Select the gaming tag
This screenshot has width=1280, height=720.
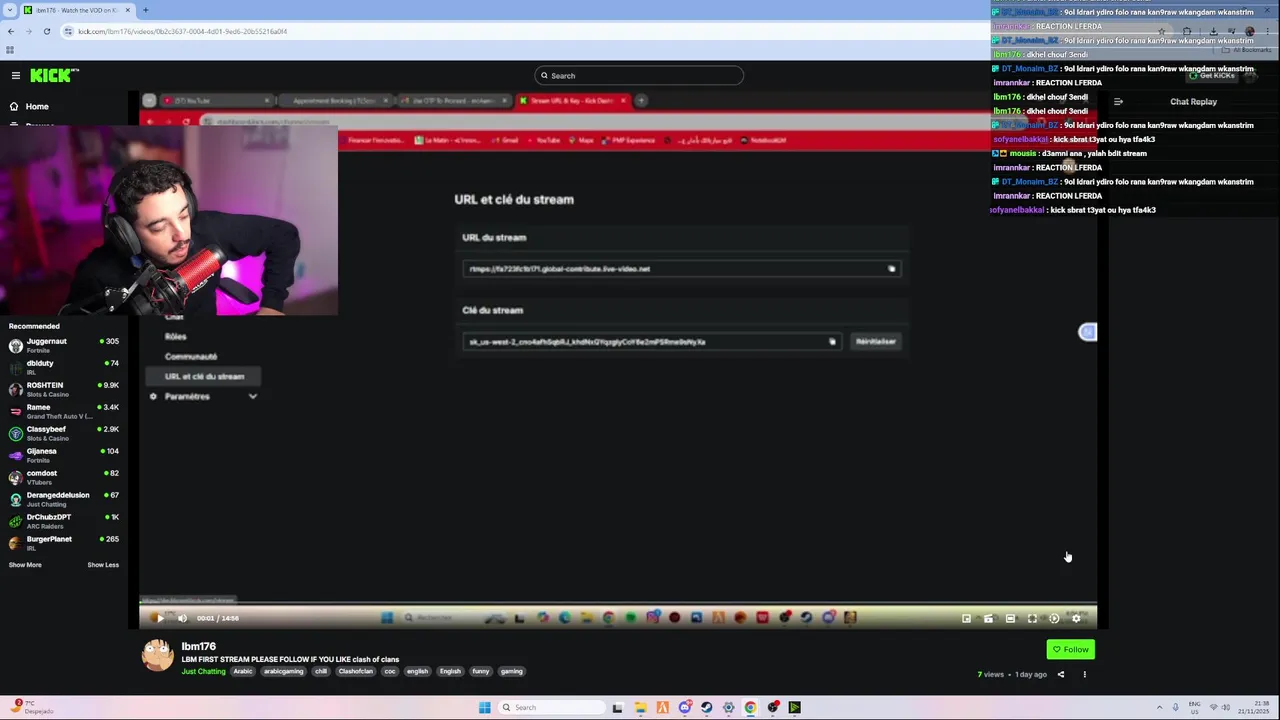512,671
